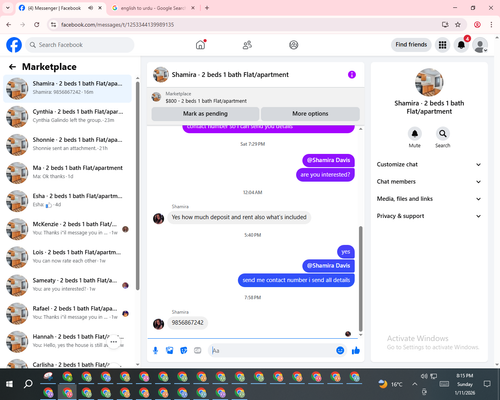
Task: Expand Customize chat section
Action: [429, 164]
